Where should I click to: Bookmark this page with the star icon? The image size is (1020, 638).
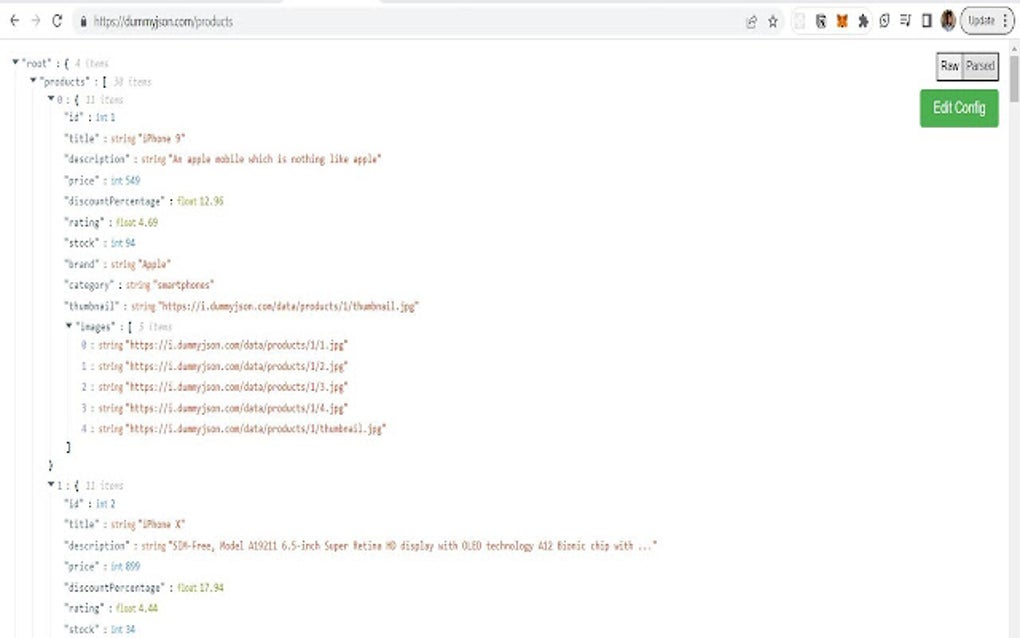tap(773, 21)
